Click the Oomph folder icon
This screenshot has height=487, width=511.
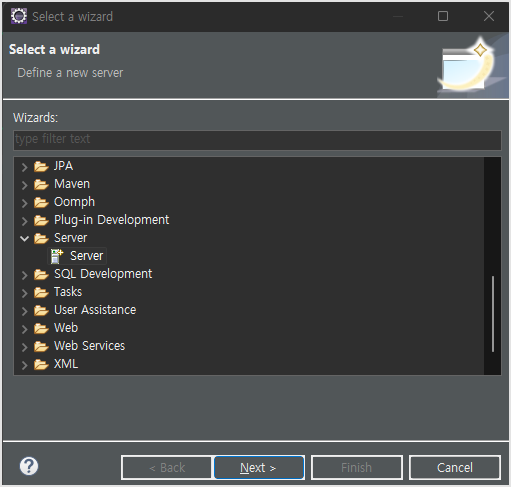(x=41, y=202)
